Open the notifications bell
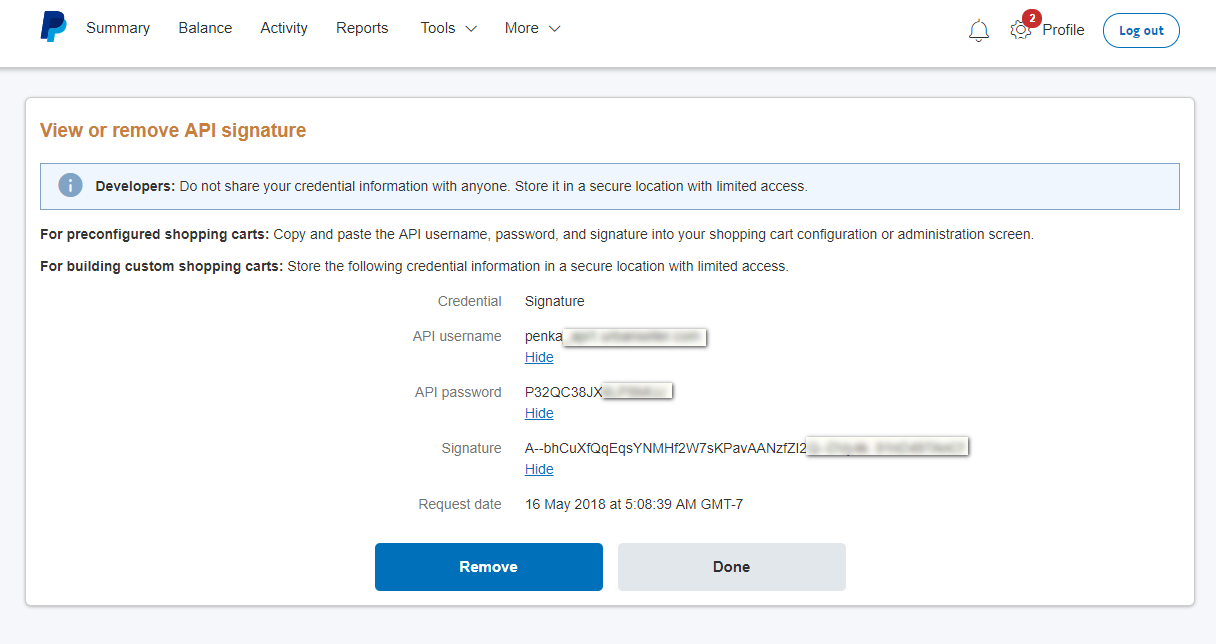This screenshot has height=644, width=1216. 979,31
